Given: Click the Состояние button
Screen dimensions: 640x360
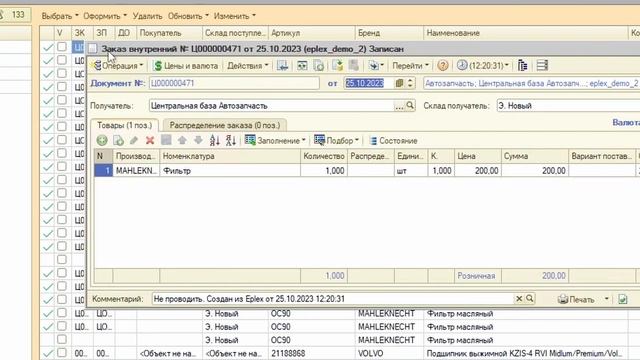Looking at the screenshot, I should click(x=393, y=141).
